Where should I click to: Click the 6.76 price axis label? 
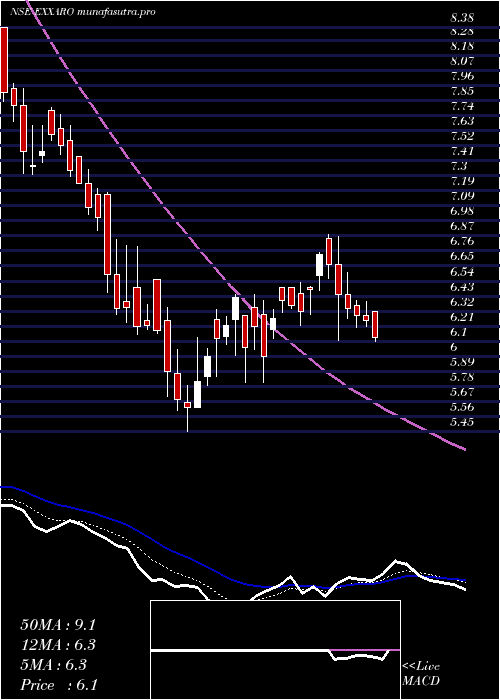click(462, 242)
